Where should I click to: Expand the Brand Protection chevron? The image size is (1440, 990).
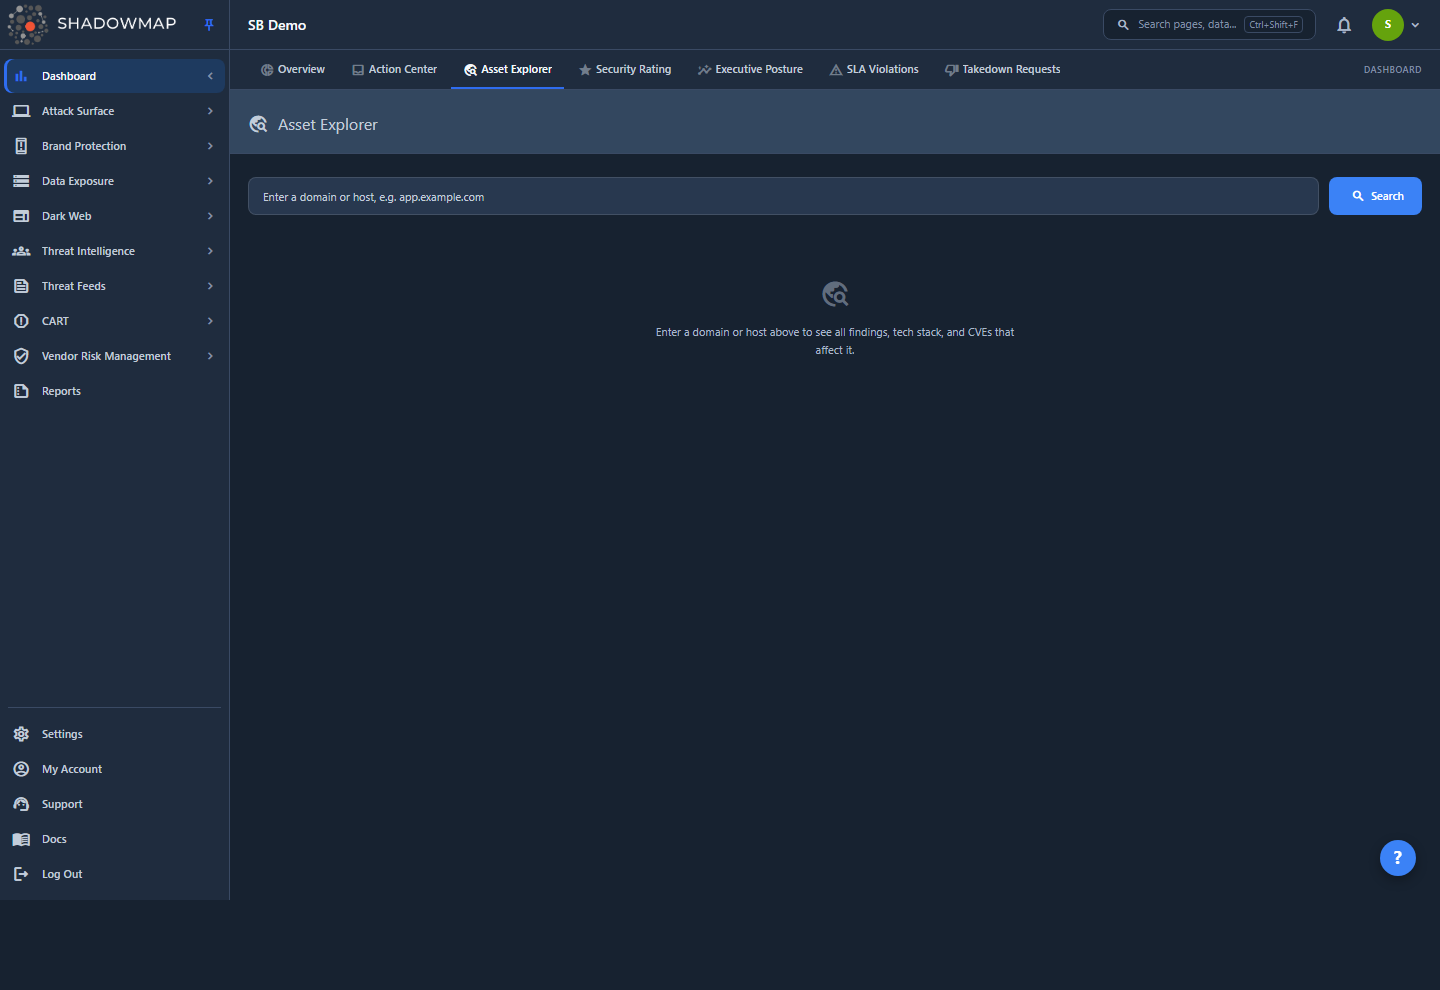coord(210,146)
